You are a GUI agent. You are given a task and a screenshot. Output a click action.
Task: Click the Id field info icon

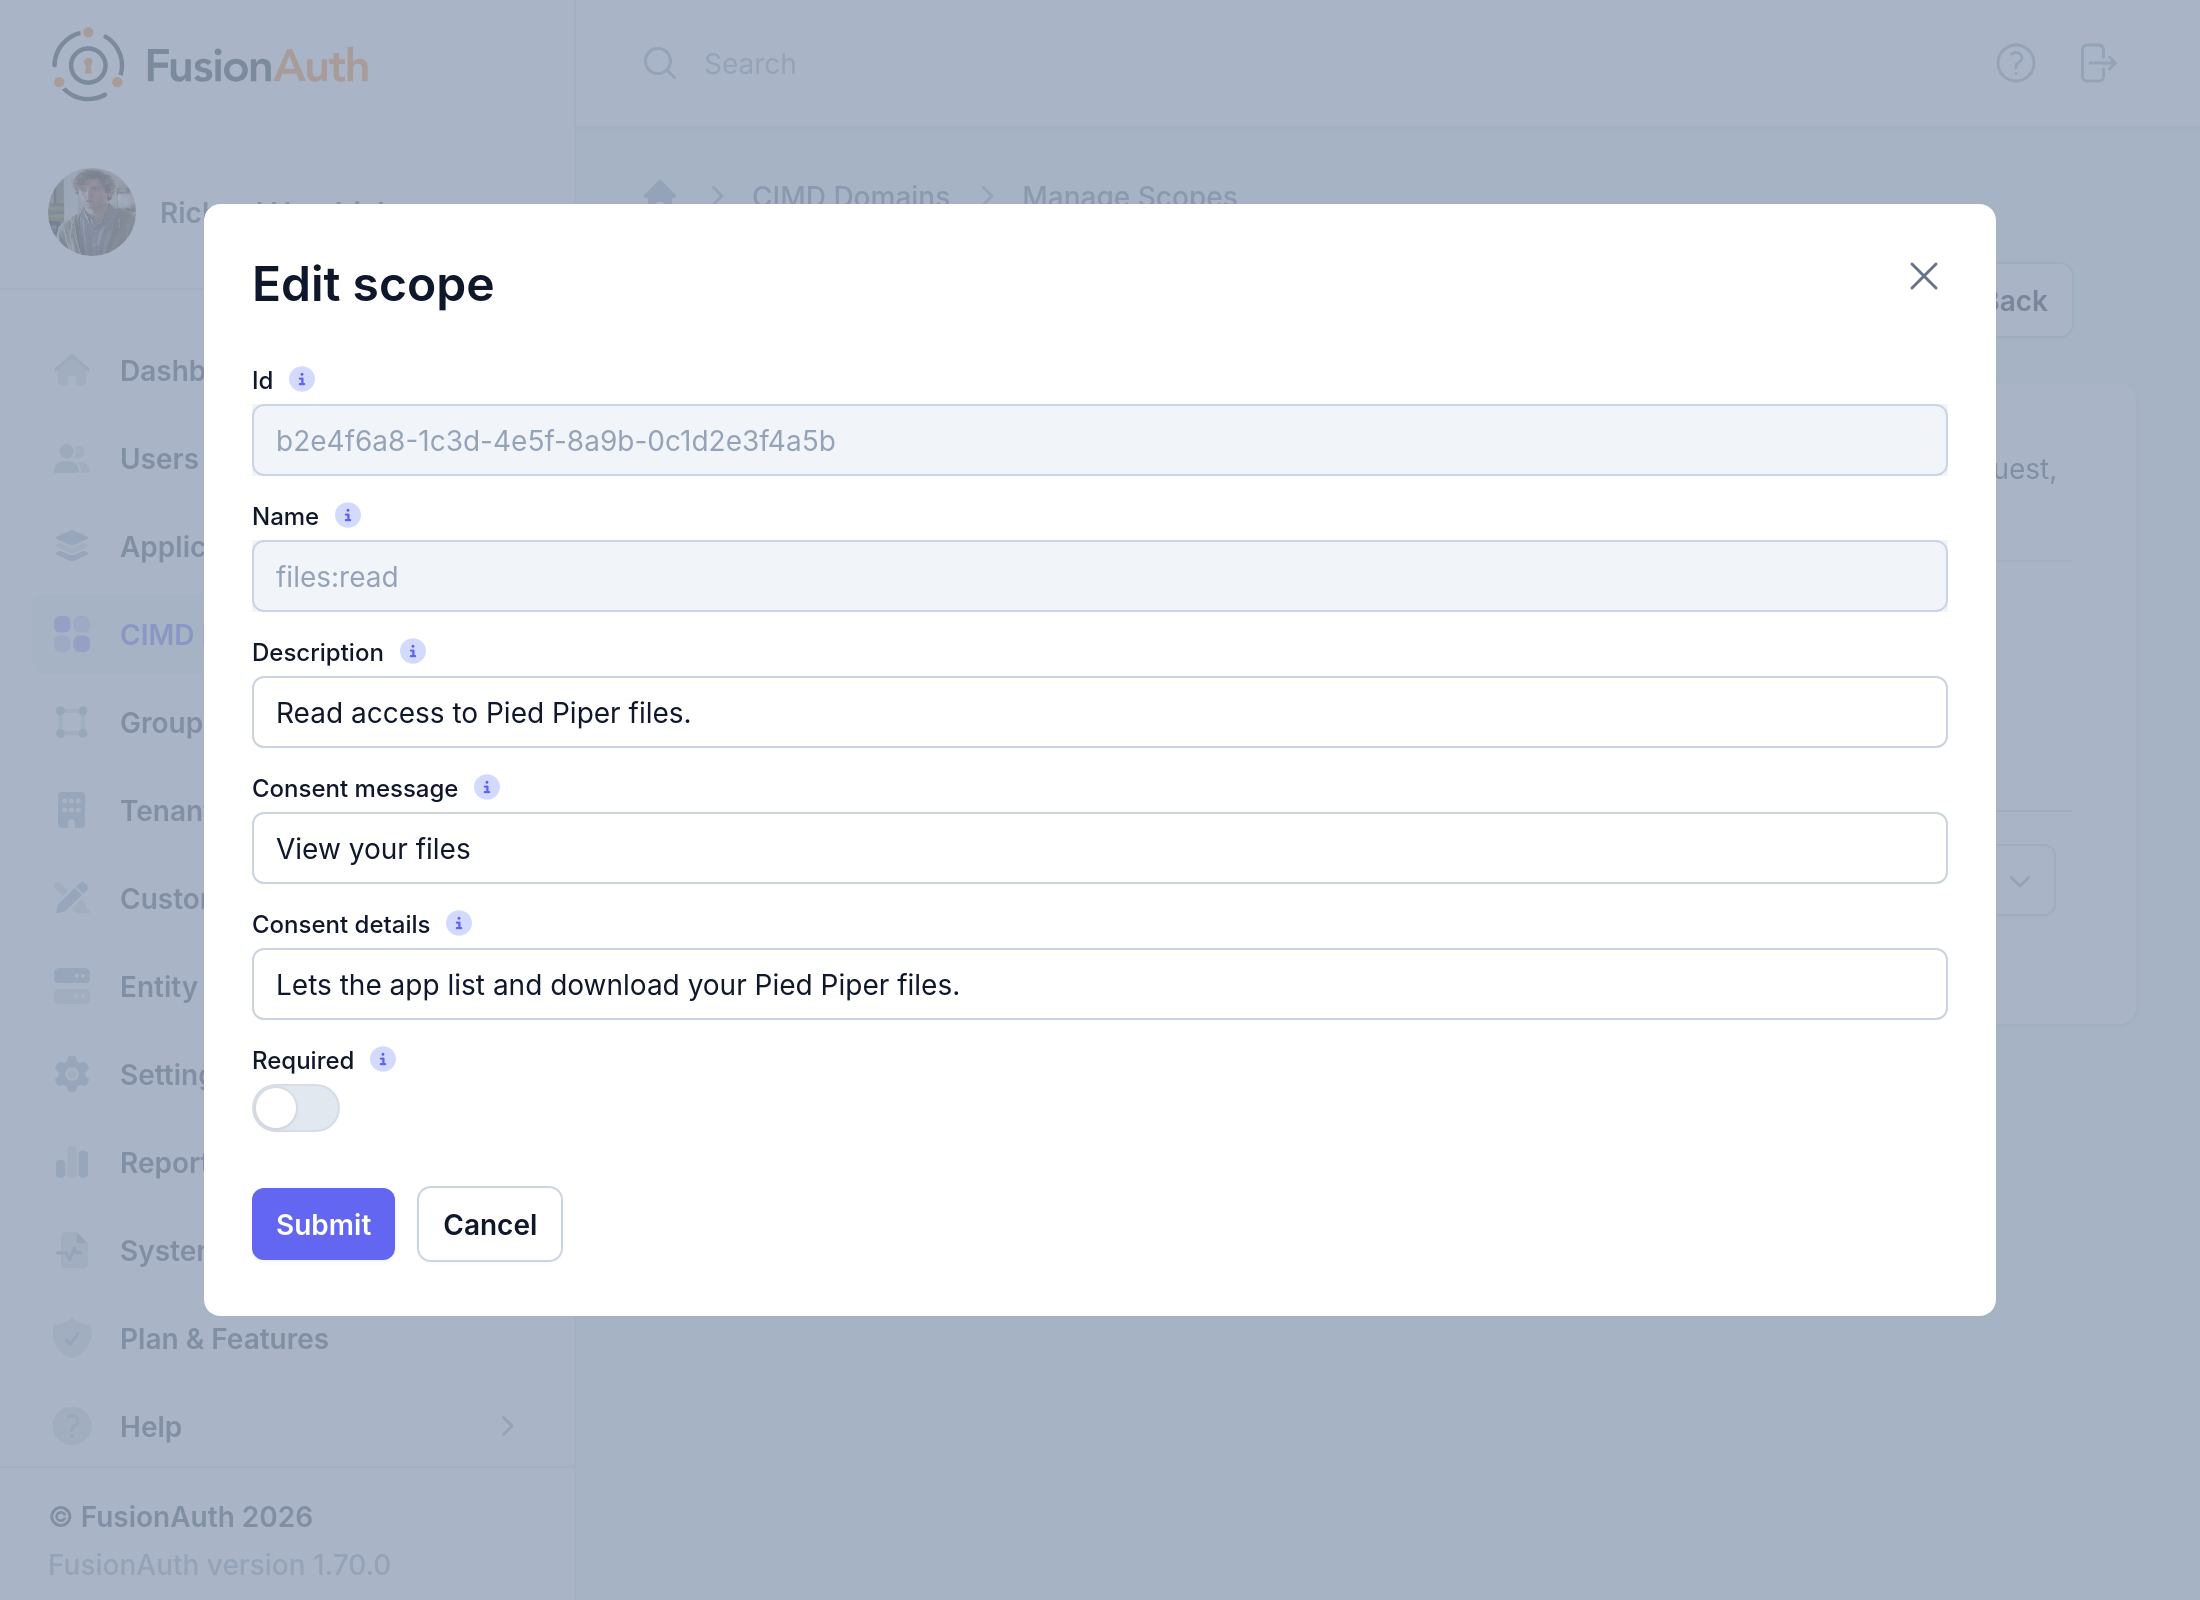301,380
